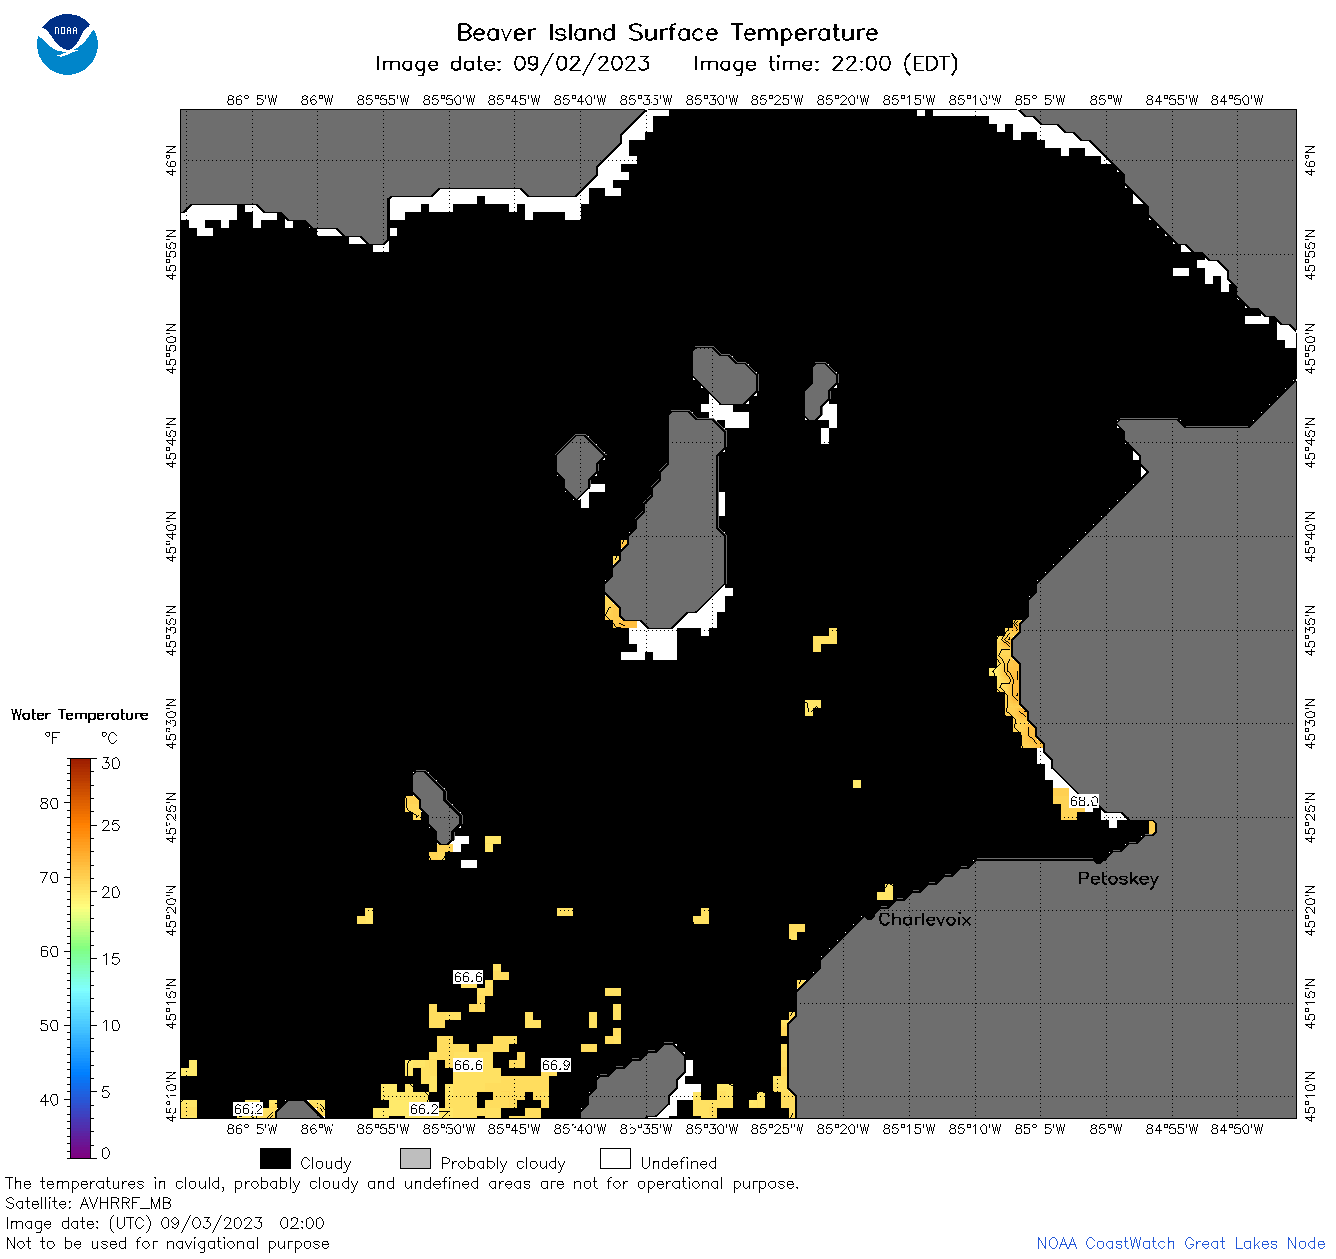Select the Charlevoix map label

[925, 919]
